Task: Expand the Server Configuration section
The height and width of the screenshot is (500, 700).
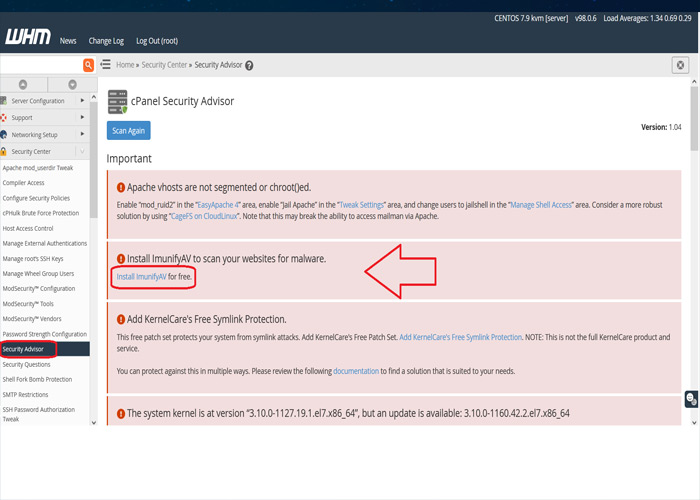Action: [82, 101]
